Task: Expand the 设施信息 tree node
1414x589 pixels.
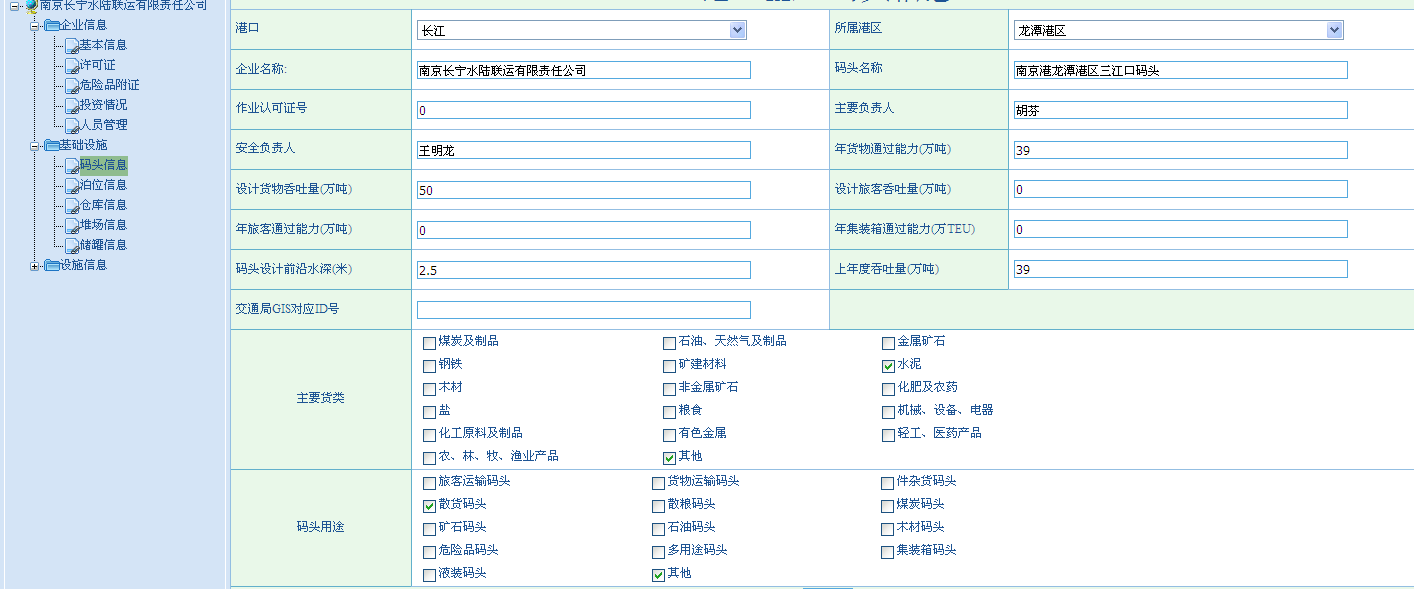Action: (36, 265)
